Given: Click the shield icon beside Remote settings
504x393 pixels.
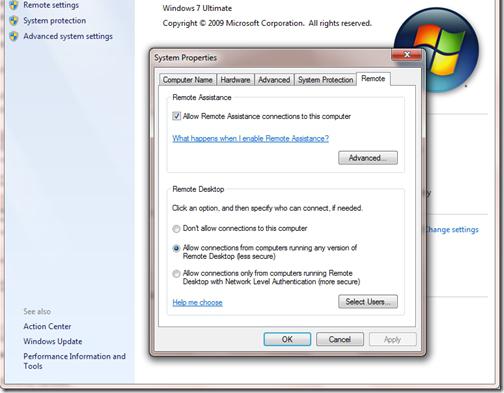Looking at the screenshot, I should point(14,5).
